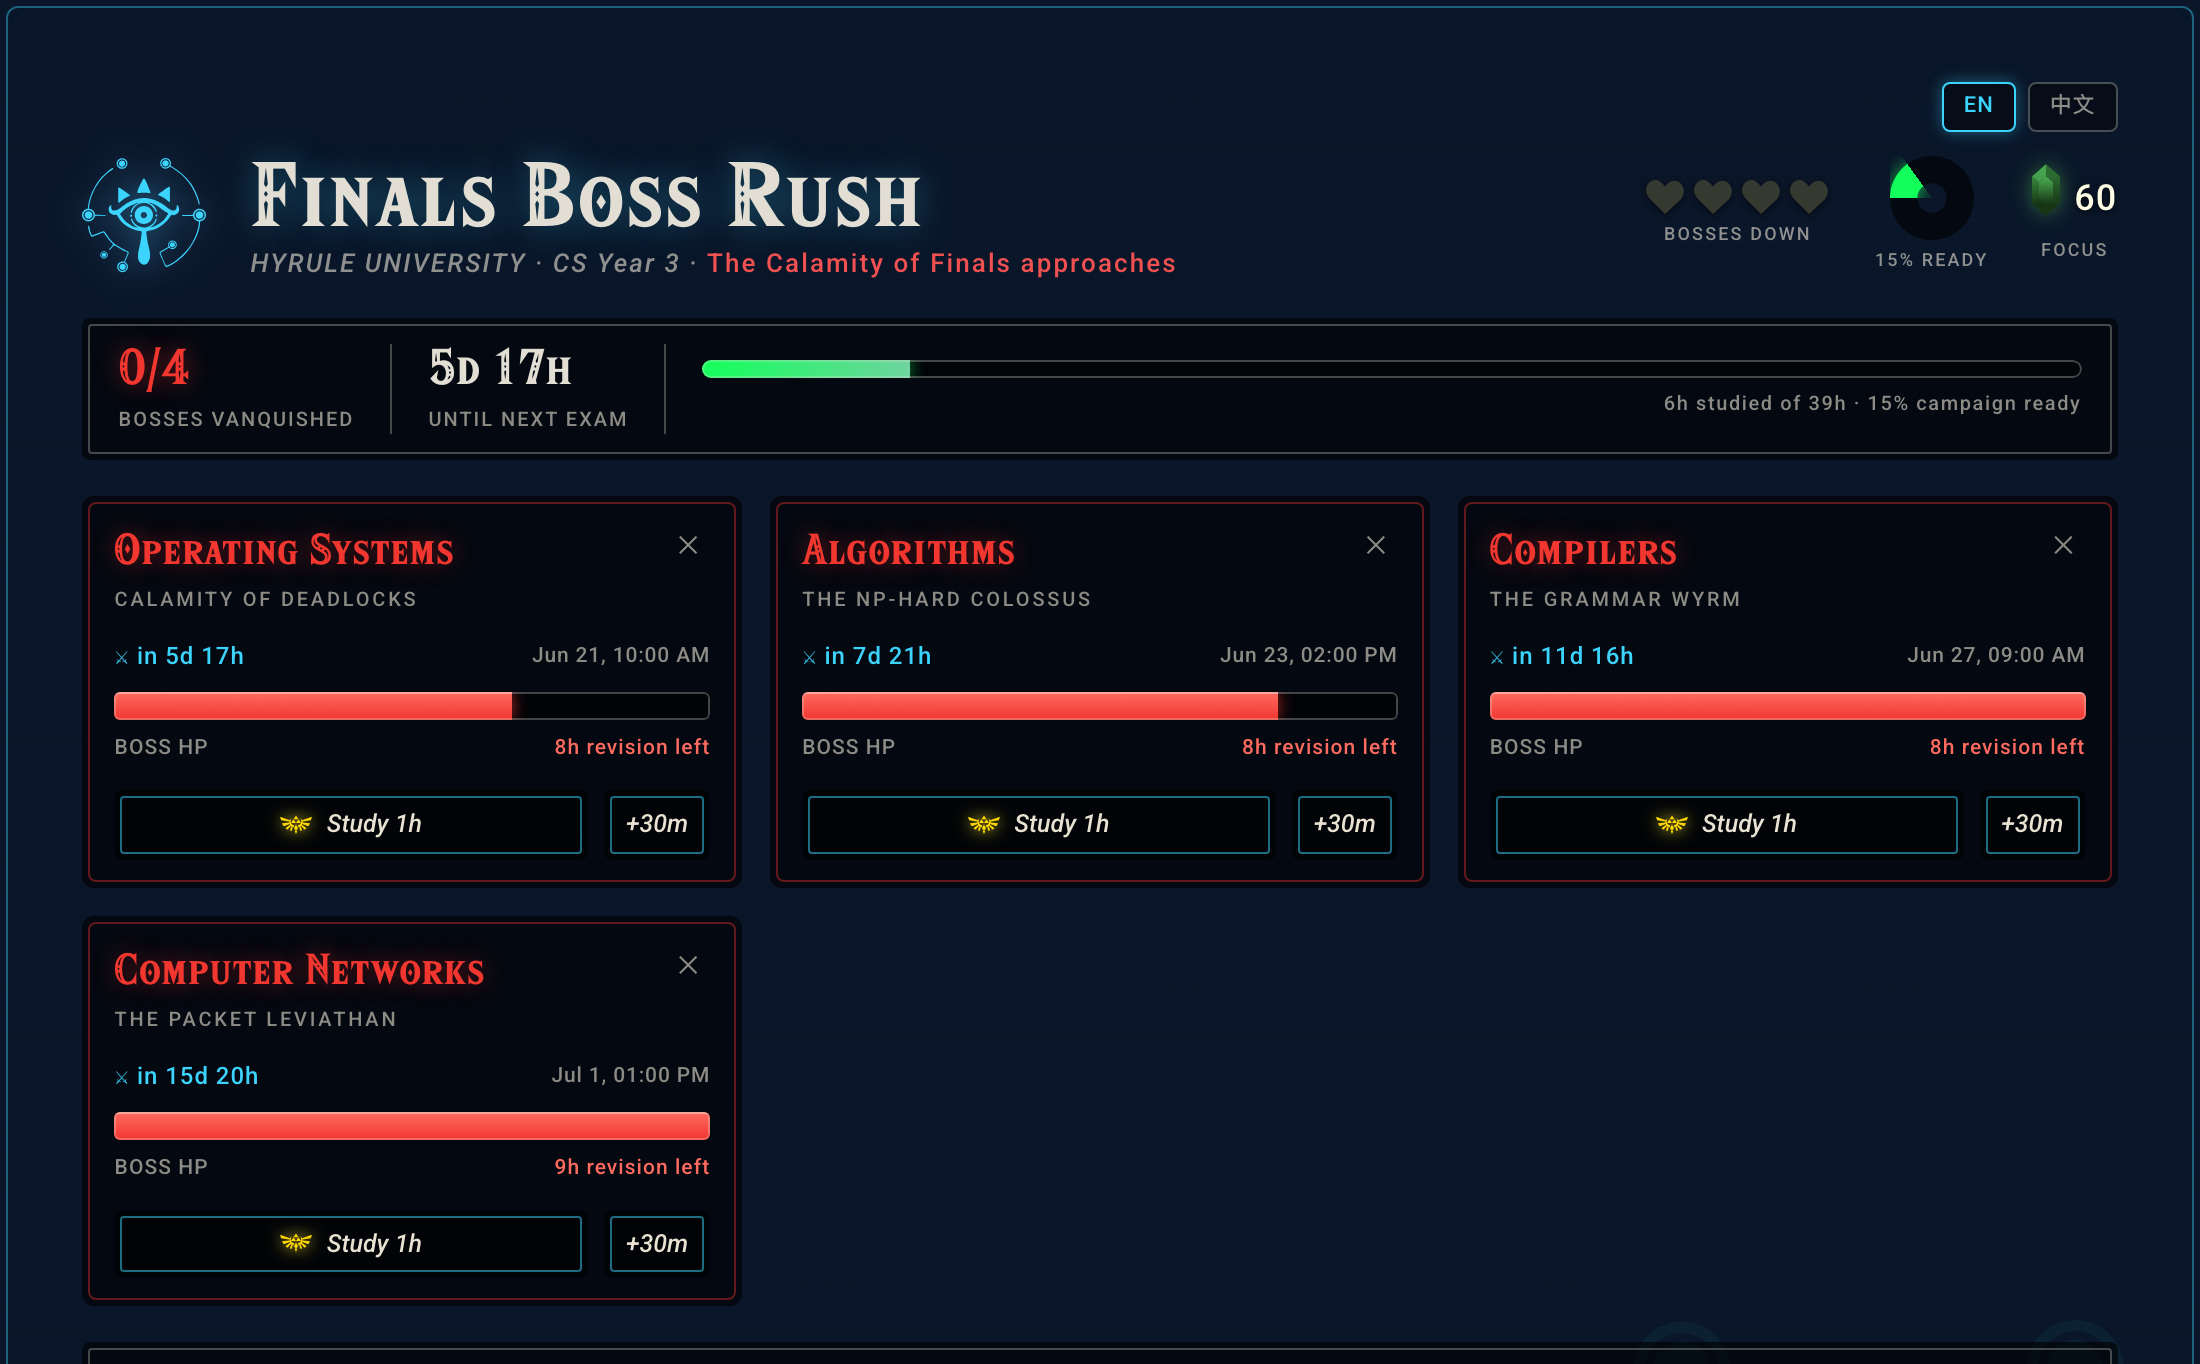
Task: Click '8h revision left' in Operating Systems card
Action: [632, 747]
